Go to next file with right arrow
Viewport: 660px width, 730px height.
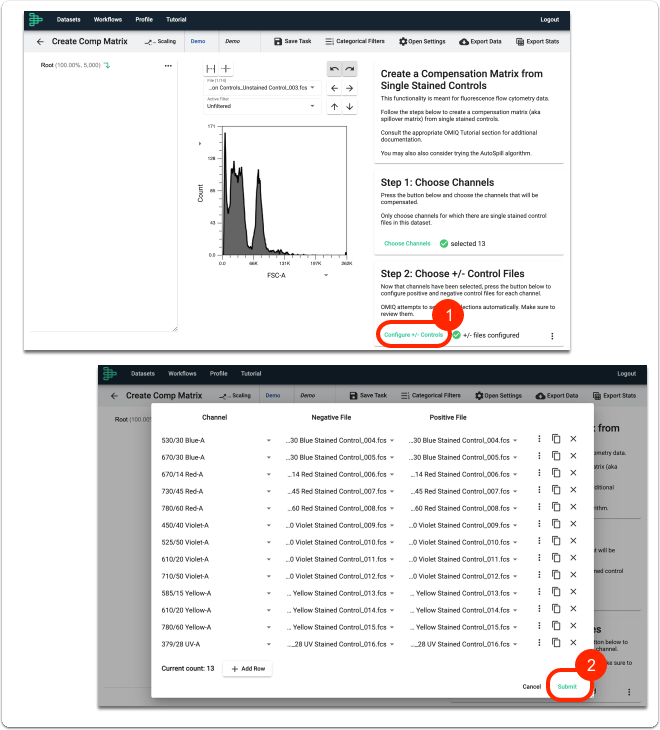[350, 88]
